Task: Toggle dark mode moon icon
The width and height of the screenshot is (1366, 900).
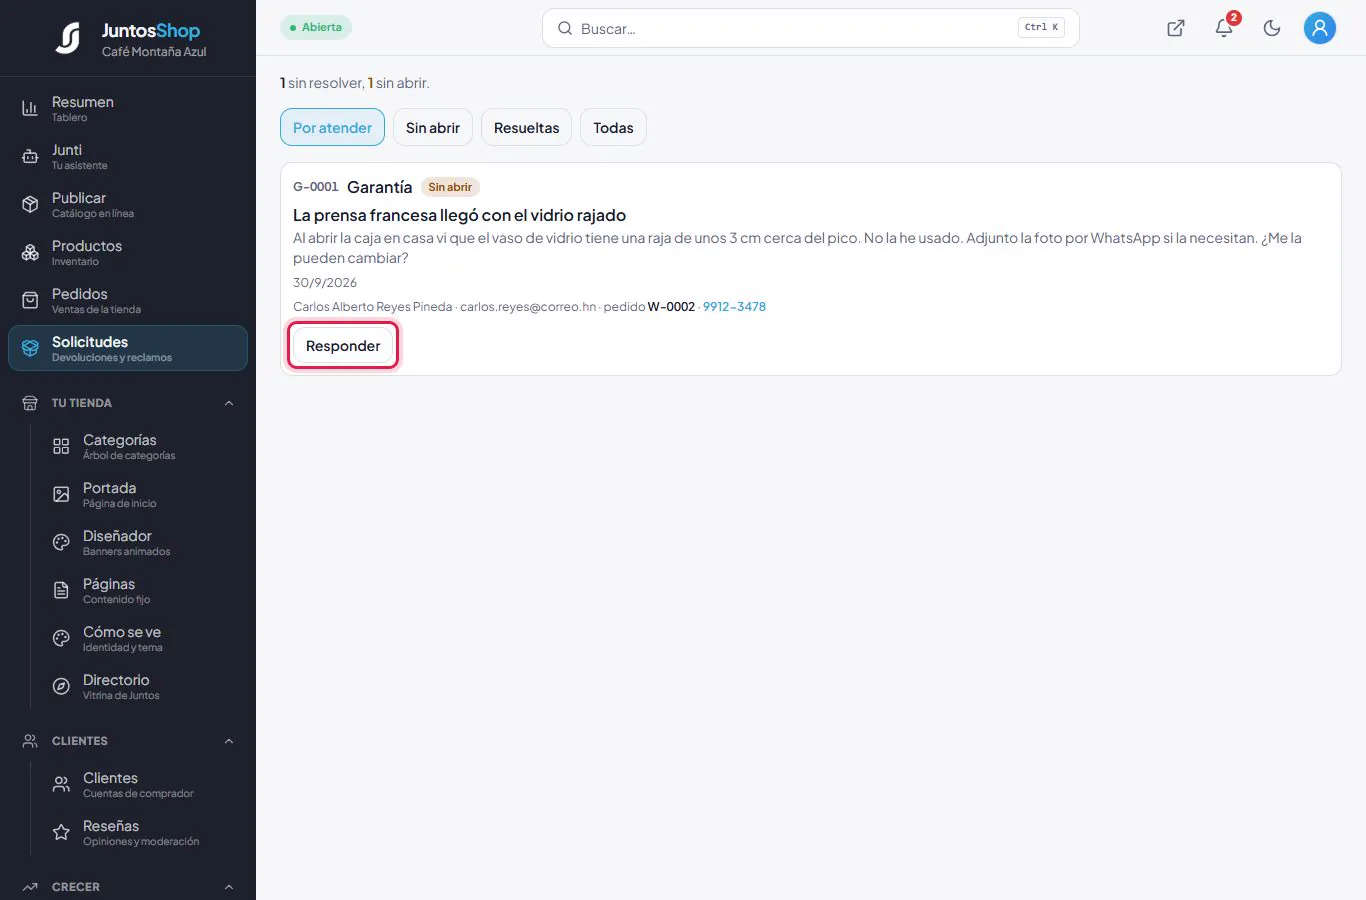Action: (x=1272, y=28)
